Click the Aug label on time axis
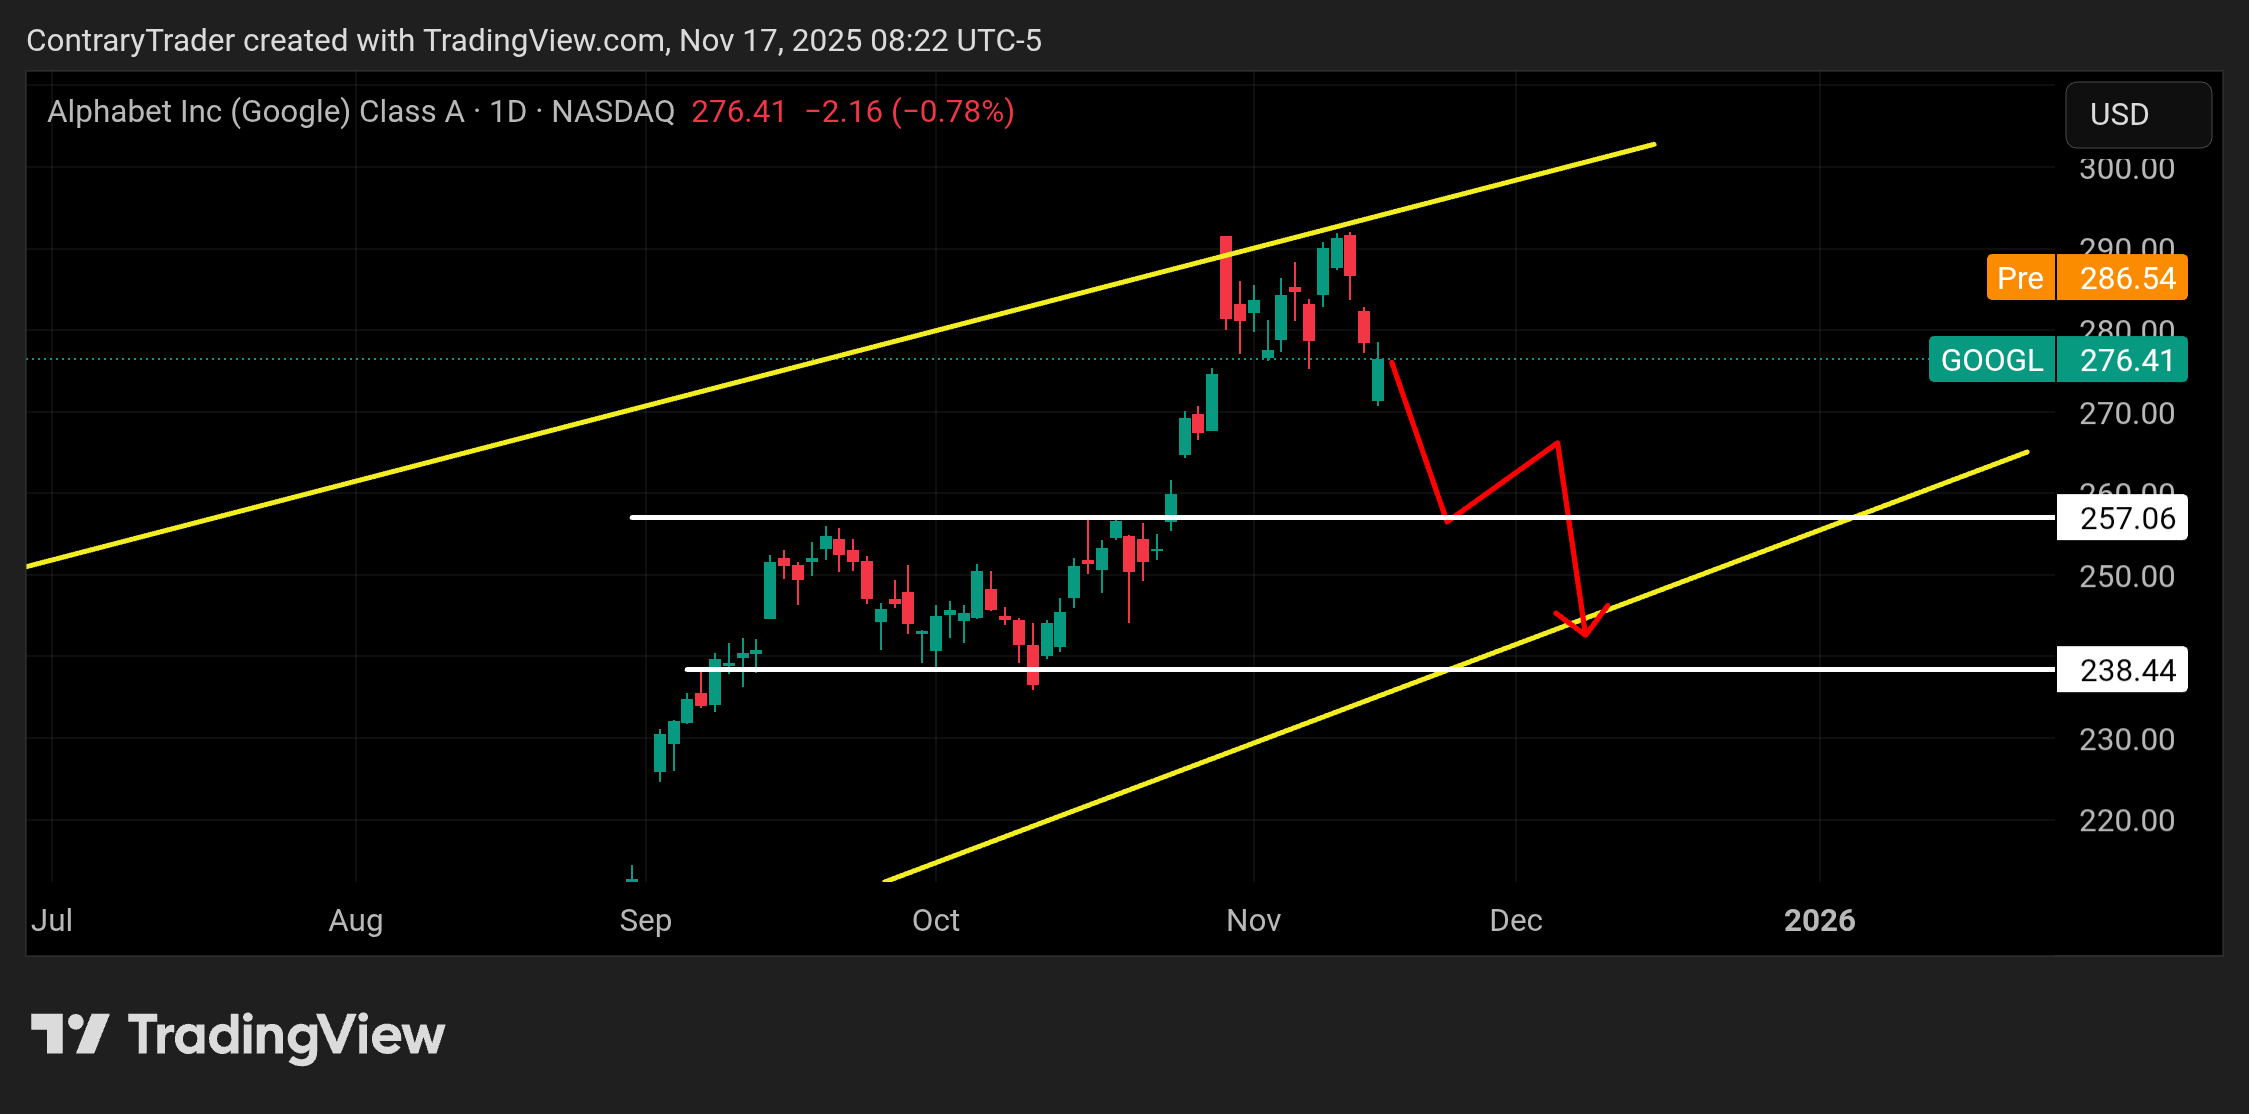 click(x=355, y=920)
